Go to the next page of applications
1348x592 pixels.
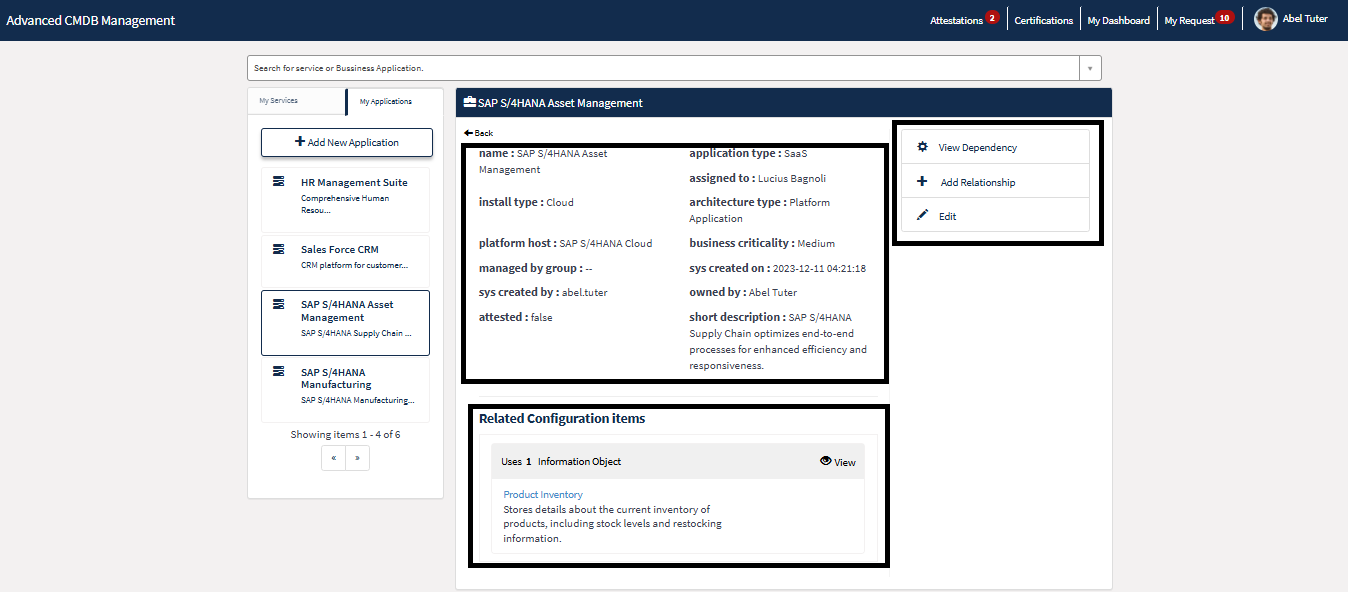tap(357, 458)
